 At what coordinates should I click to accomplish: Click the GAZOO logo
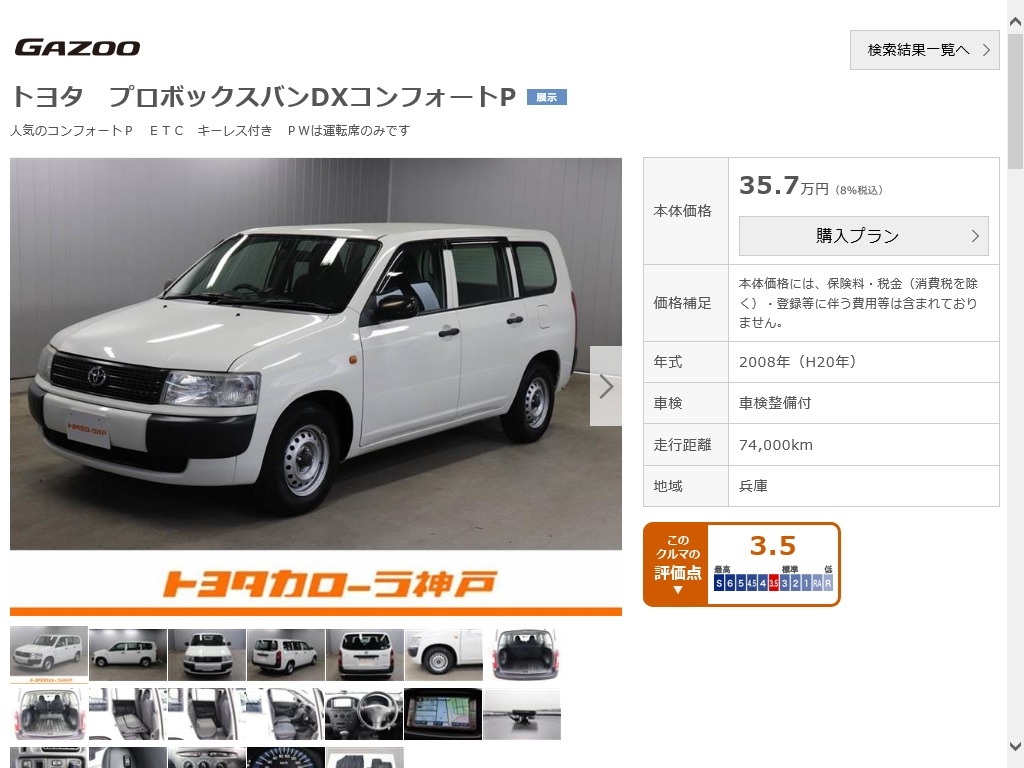point(77,48)
